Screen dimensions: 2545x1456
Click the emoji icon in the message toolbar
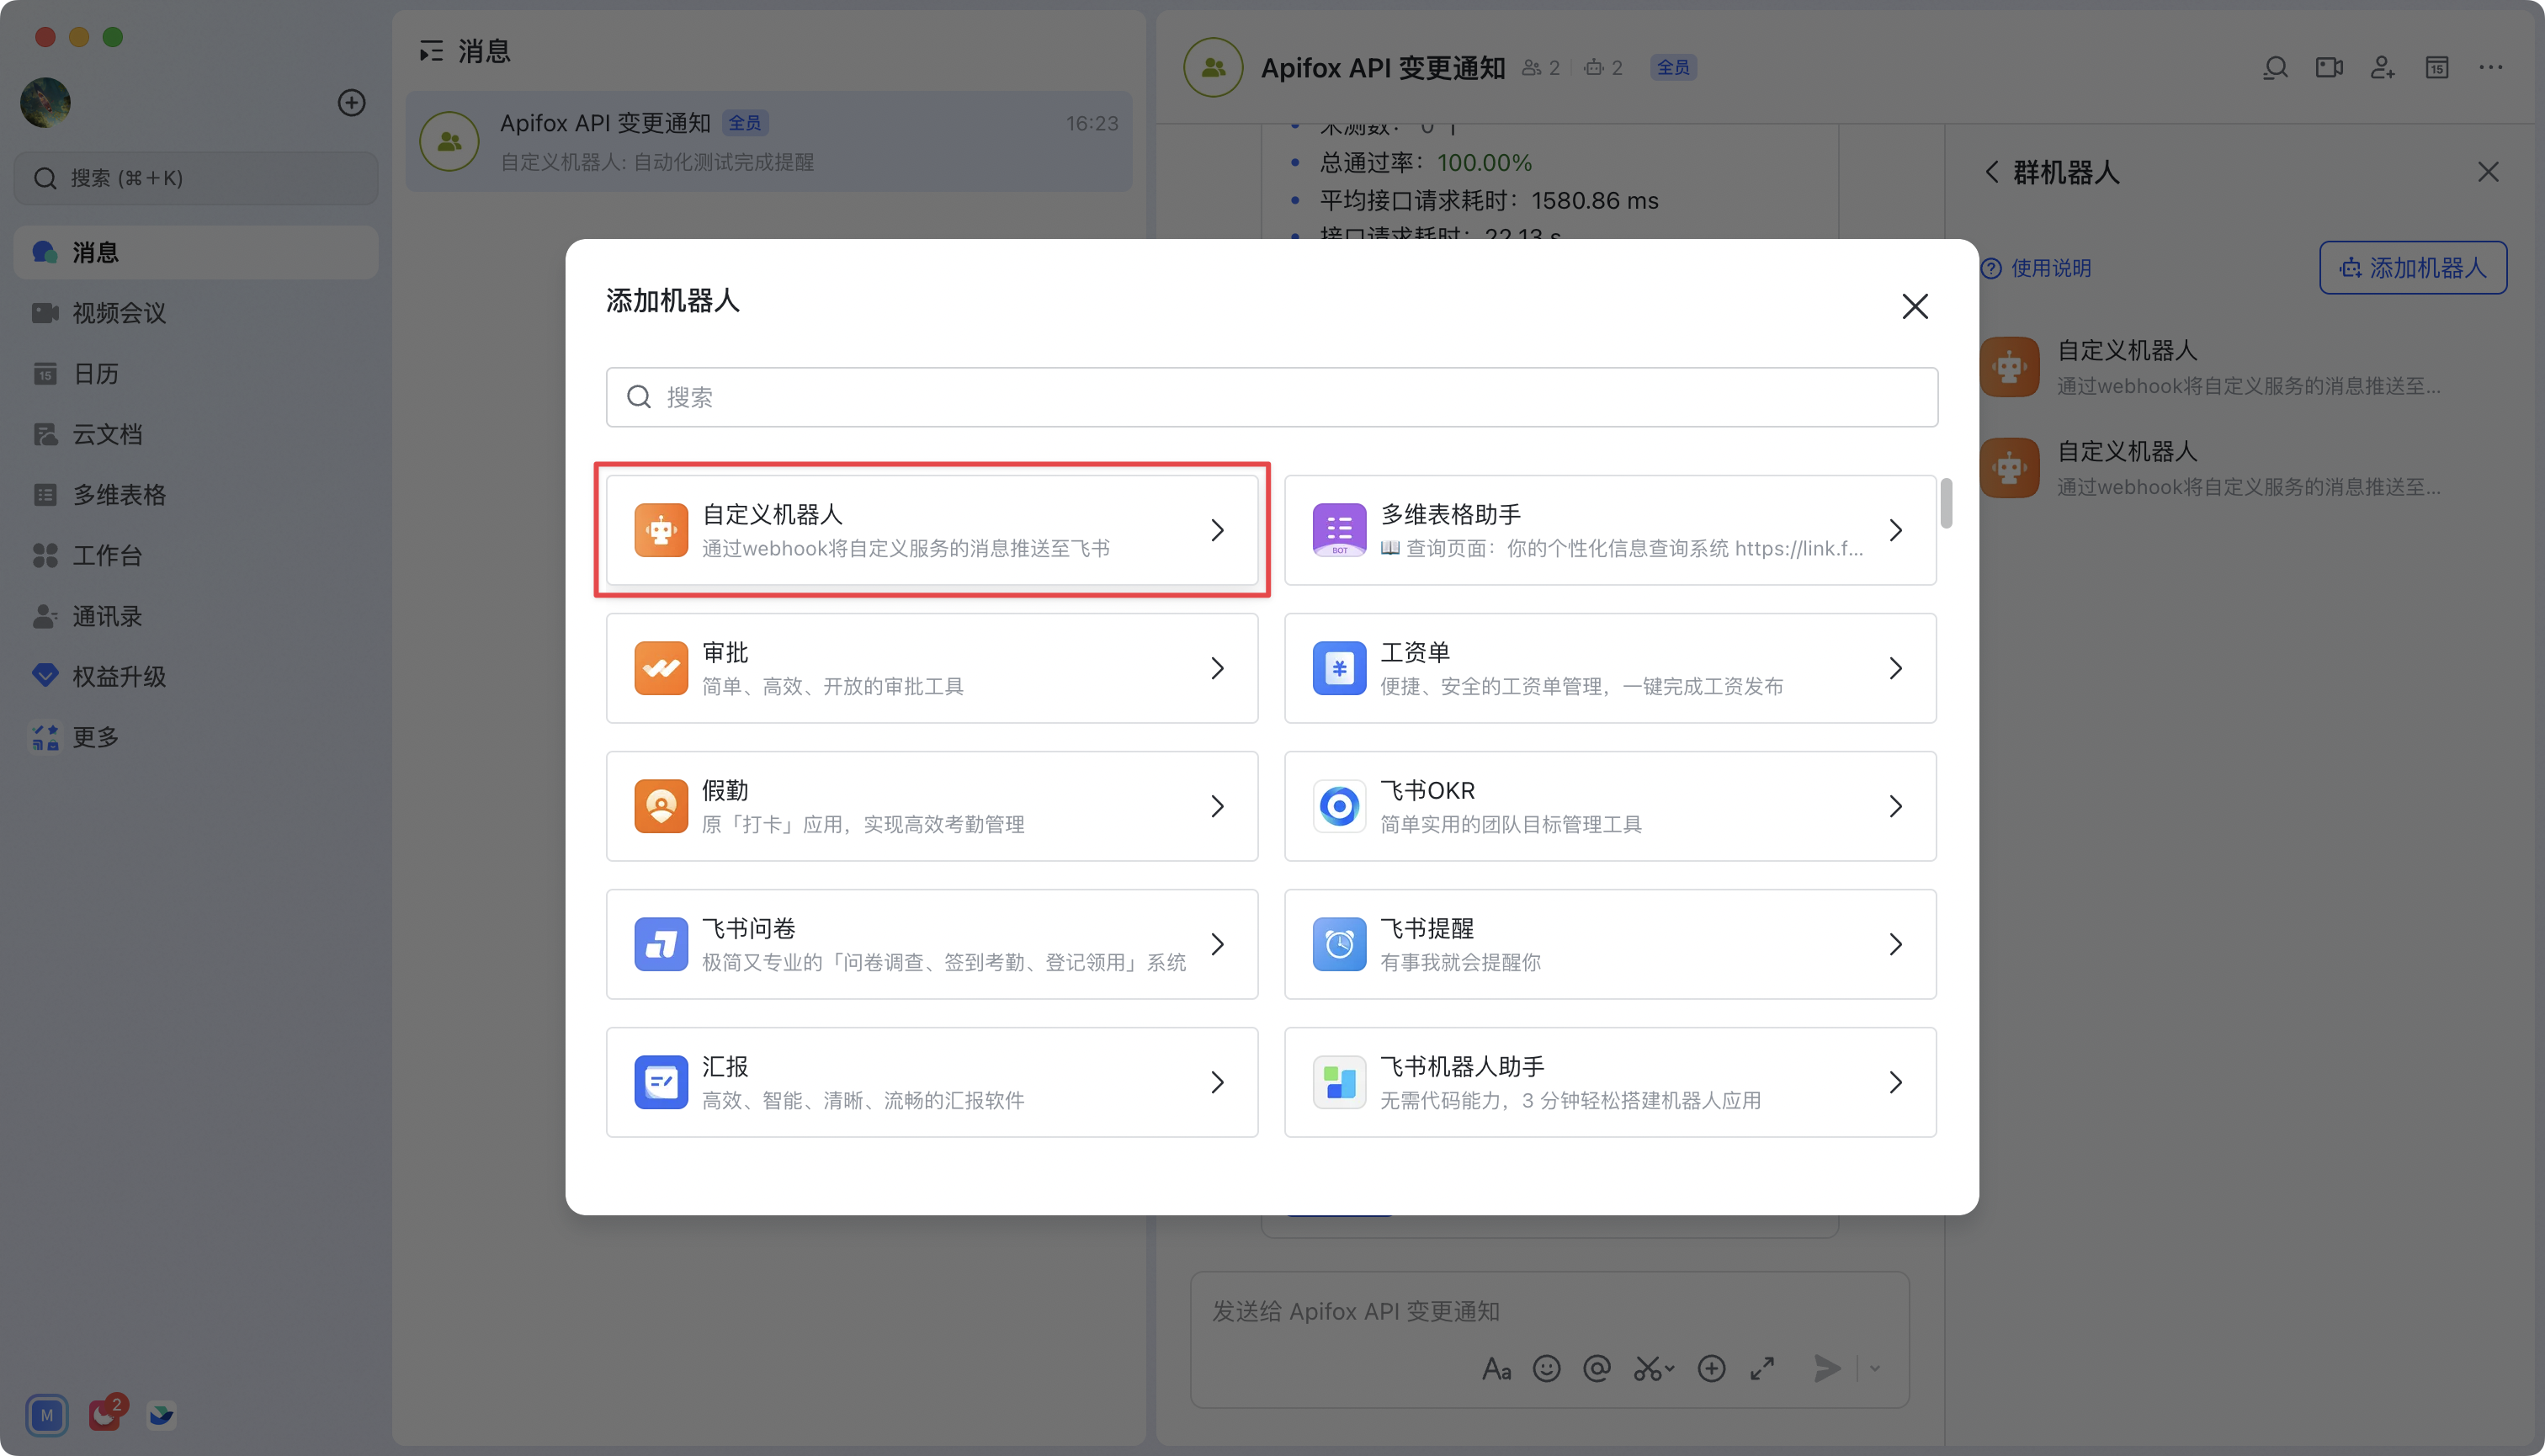(x=1546, y=1368)
